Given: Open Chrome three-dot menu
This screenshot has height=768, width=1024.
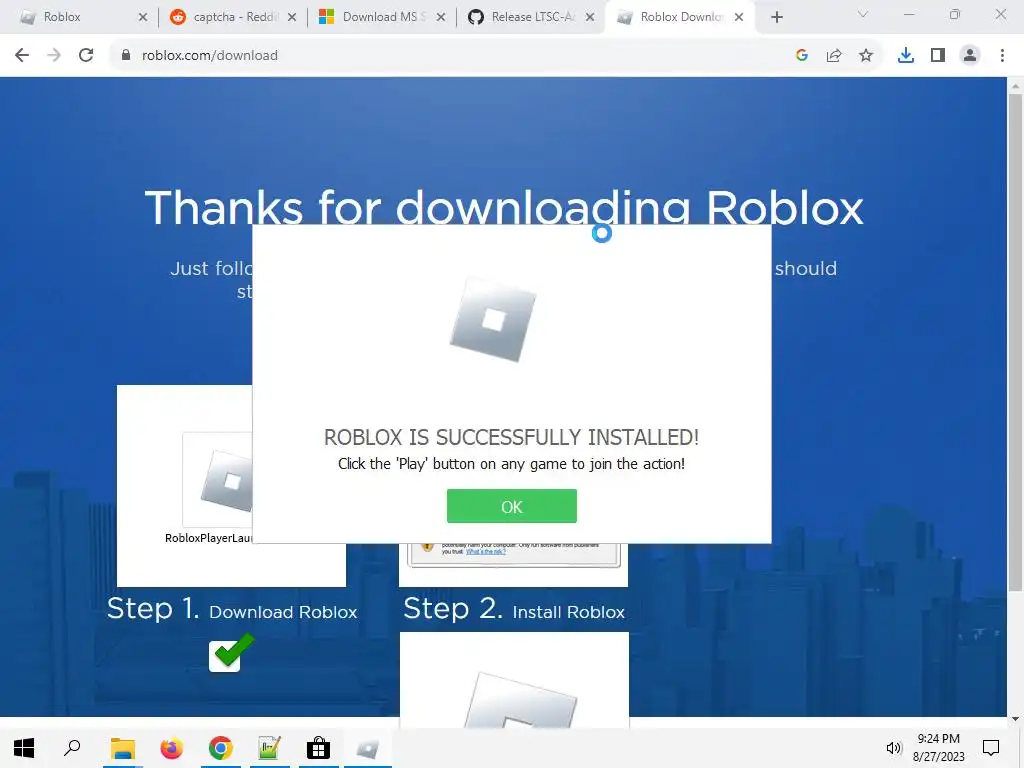Looking at the screenshot, I should 1002,56.
